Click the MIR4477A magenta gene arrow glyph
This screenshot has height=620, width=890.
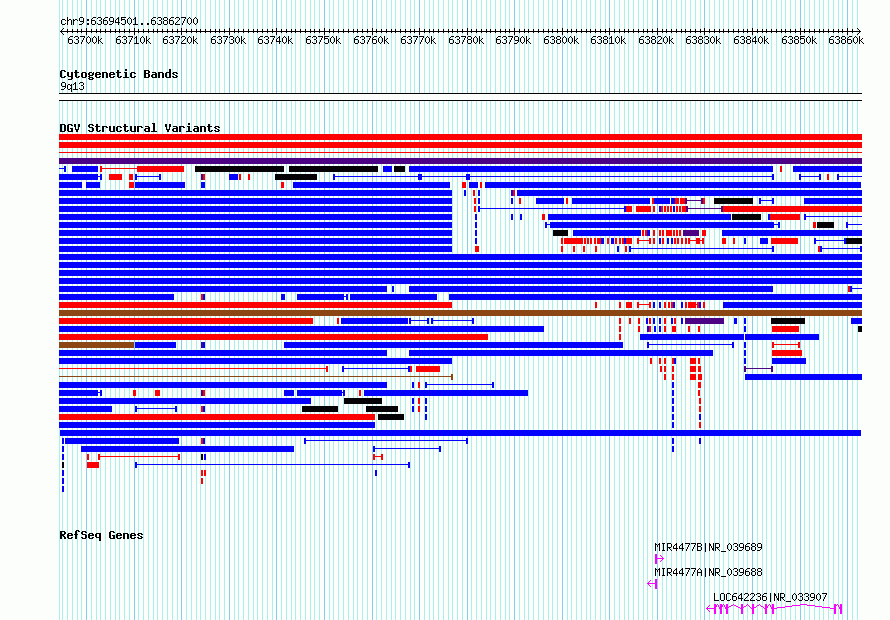coord(652,584)
